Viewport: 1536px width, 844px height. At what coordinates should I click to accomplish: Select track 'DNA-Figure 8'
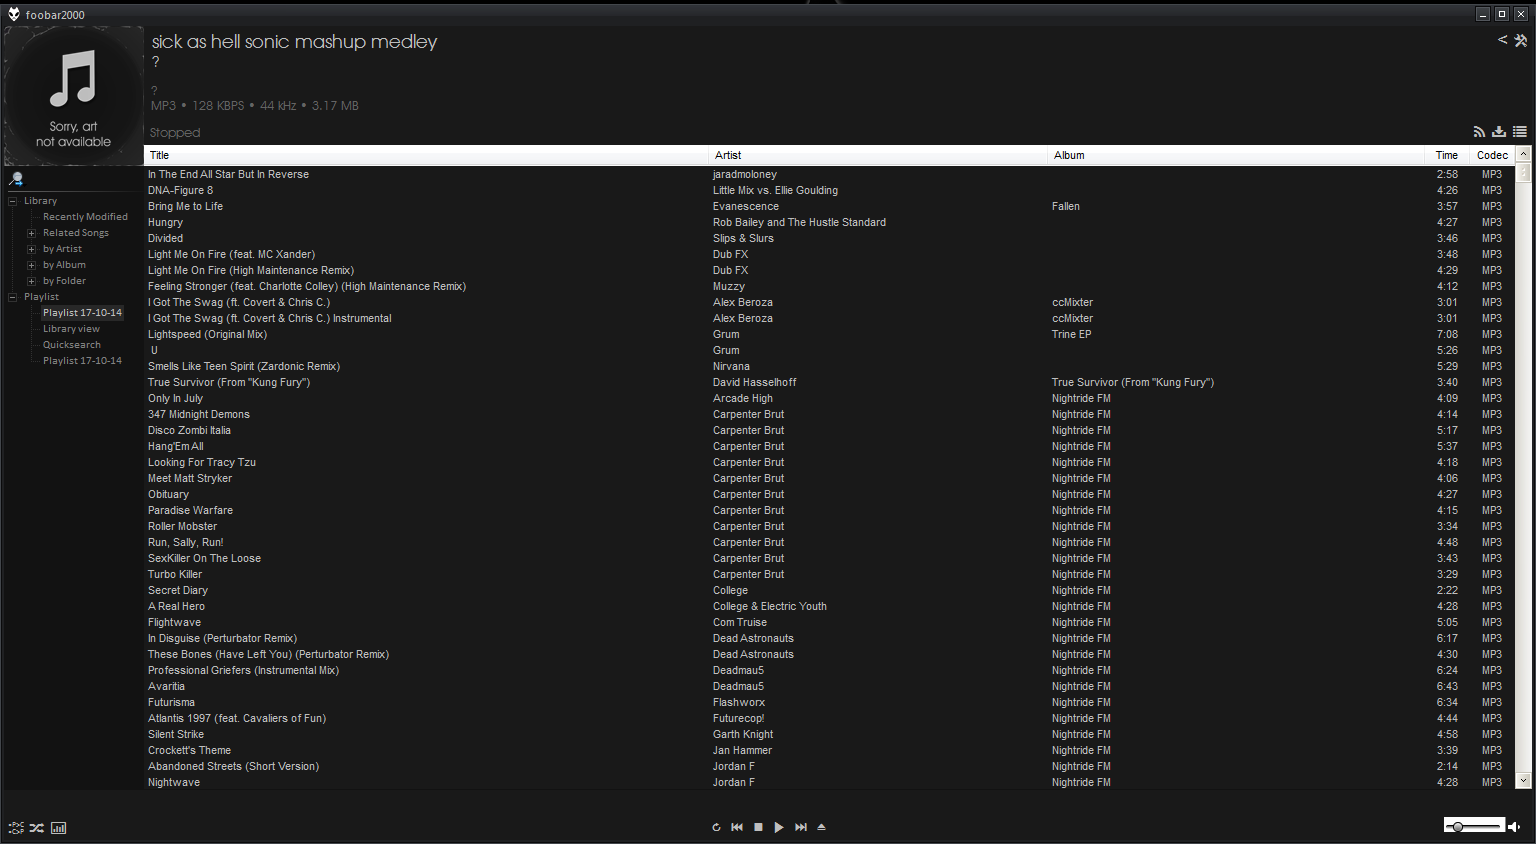(180, 190)
